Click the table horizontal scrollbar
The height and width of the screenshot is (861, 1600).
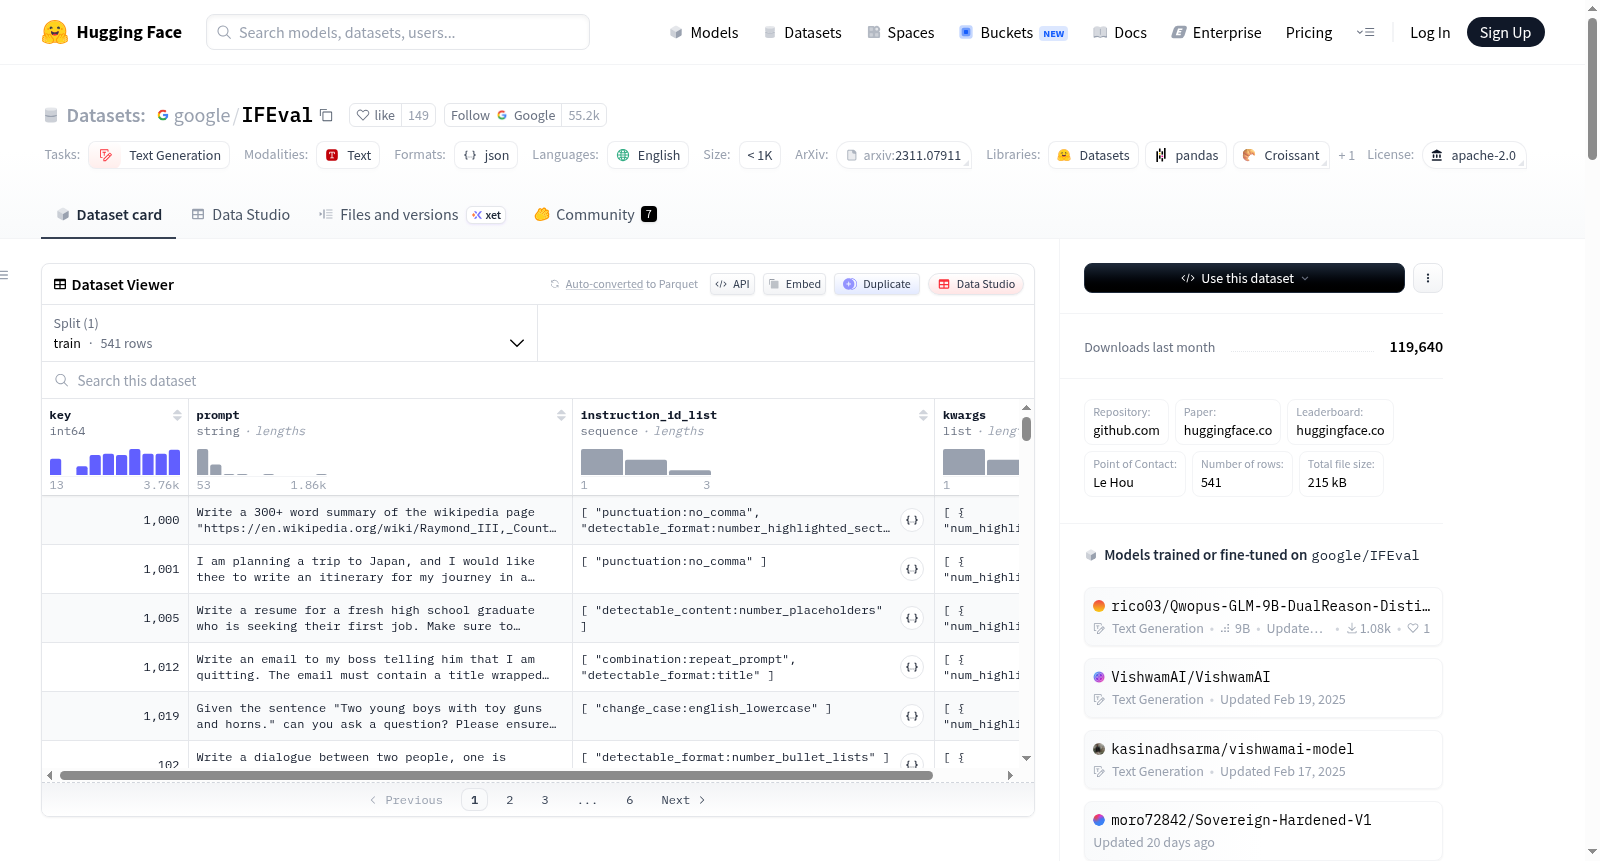pyautogui.click(x=496, y=775)
